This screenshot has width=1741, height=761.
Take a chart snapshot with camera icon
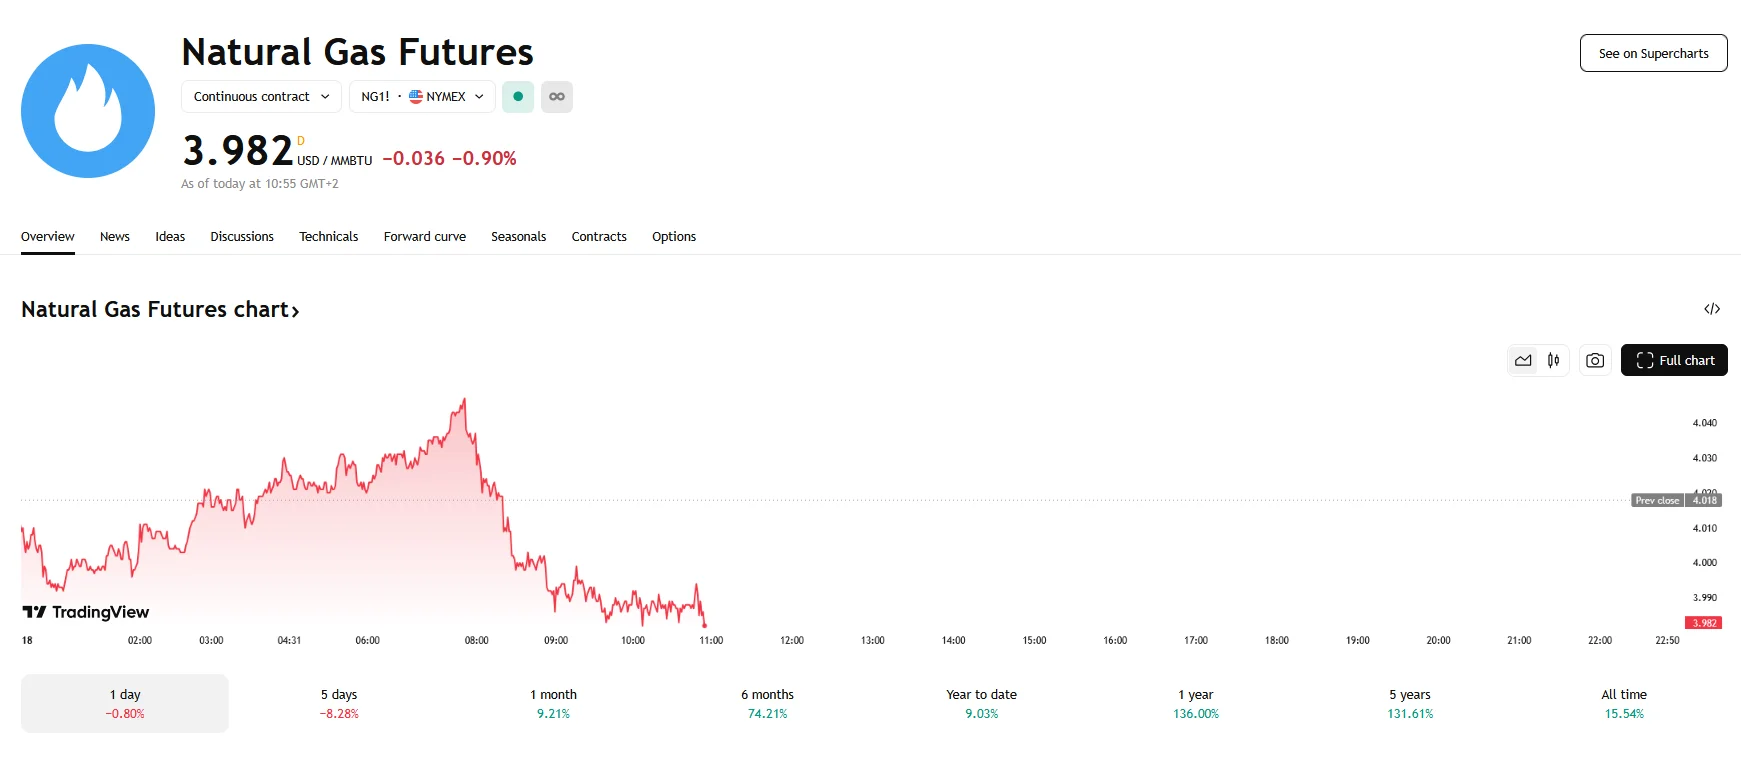pyautogui.click(x=1594, y=360)
